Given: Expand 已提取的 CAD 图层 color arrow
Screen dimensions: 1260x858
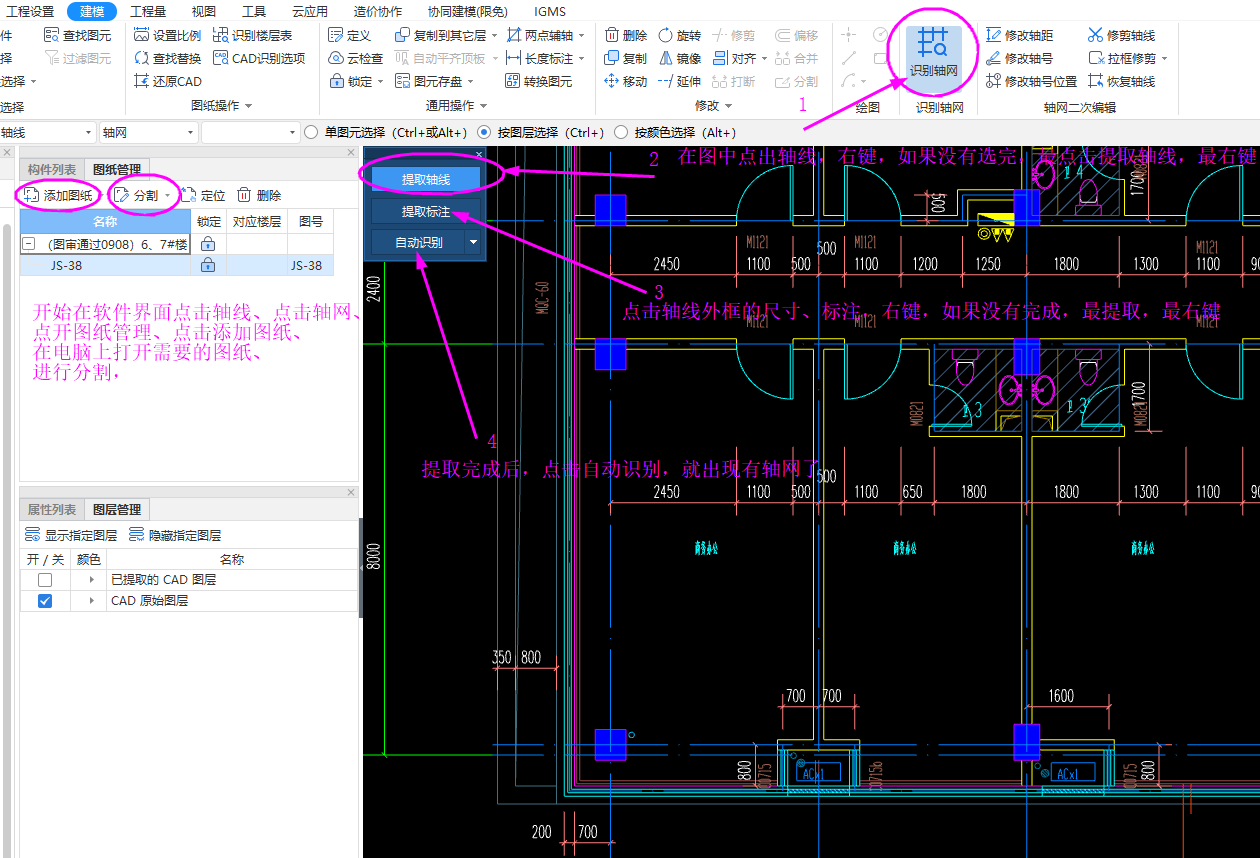Looking at the screenshot, I should click(x=91, y=580).
